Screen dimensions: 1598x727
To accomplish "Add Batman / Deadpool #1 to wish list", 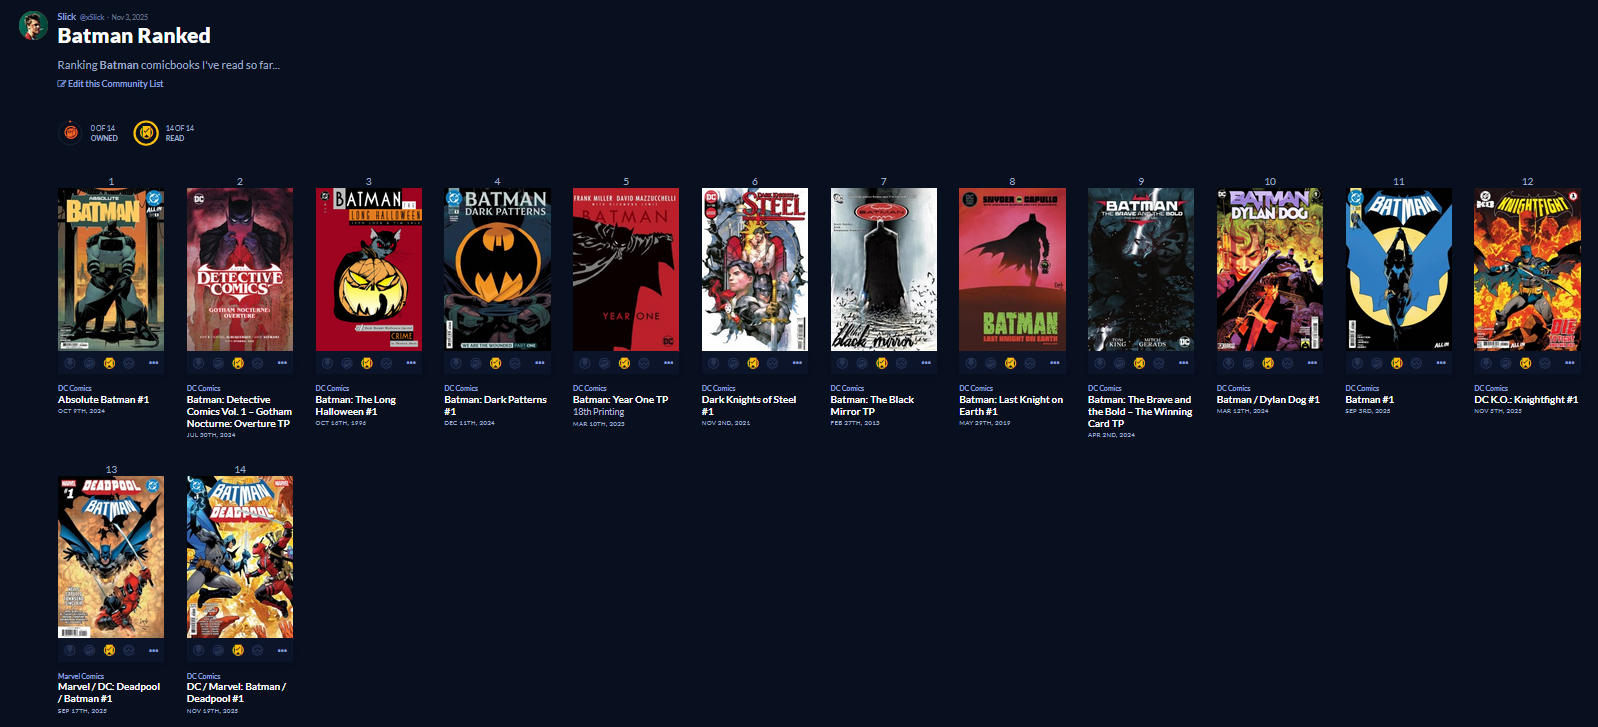I will pos(258,650).
